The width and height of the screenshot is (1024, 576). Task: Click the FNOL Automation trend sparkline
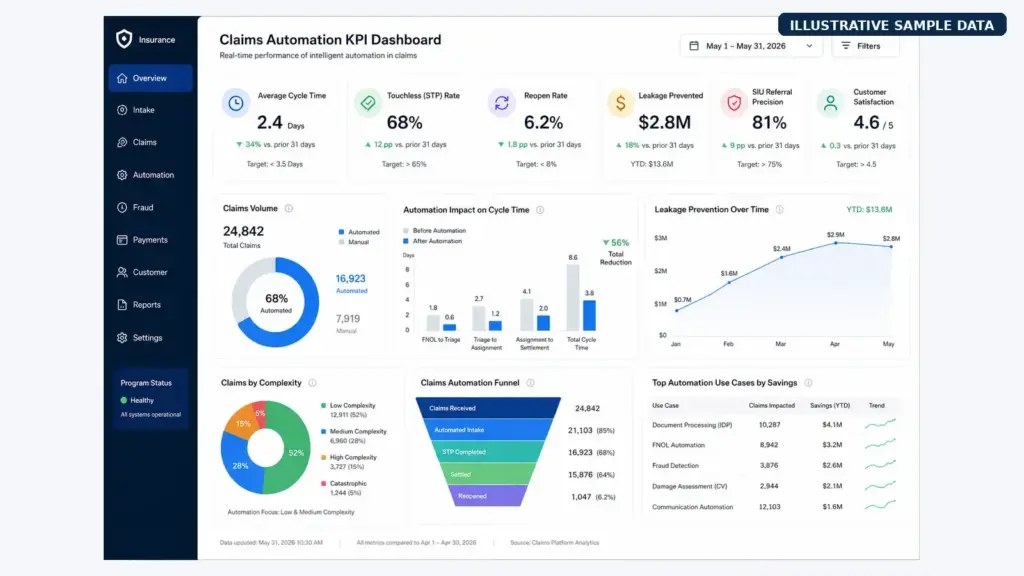[880, 445]
